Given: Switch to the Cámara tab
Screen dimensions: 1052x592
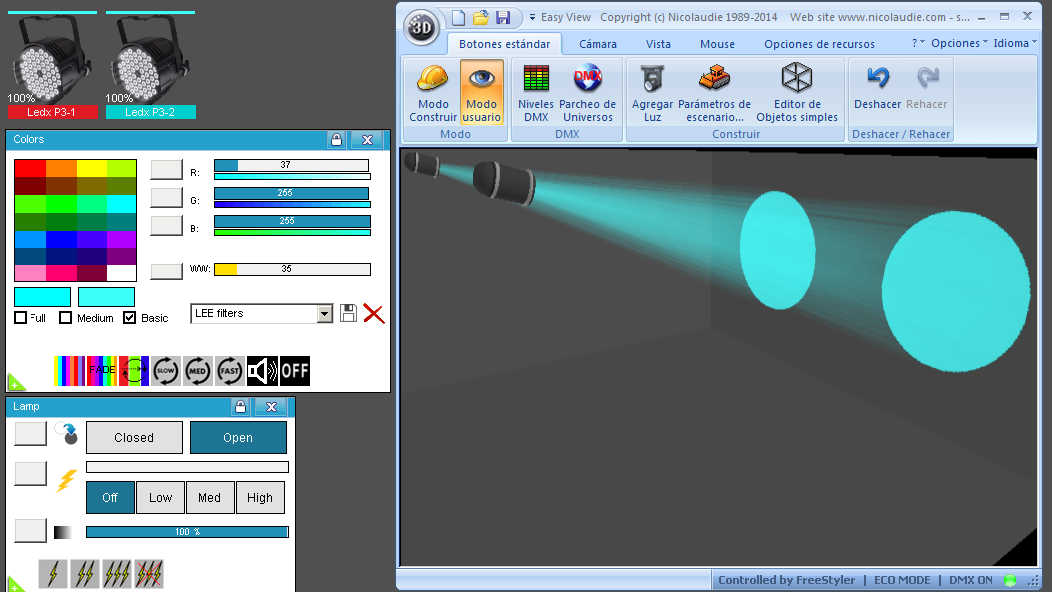Looking at the screenshot, I should pos(598,44).
